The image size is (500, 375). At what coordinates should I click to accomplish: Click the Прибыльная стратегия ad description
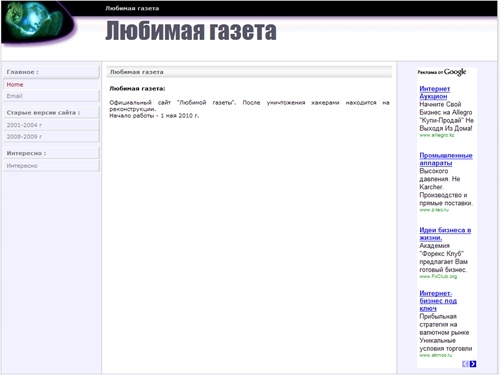(x=446, y=332)
